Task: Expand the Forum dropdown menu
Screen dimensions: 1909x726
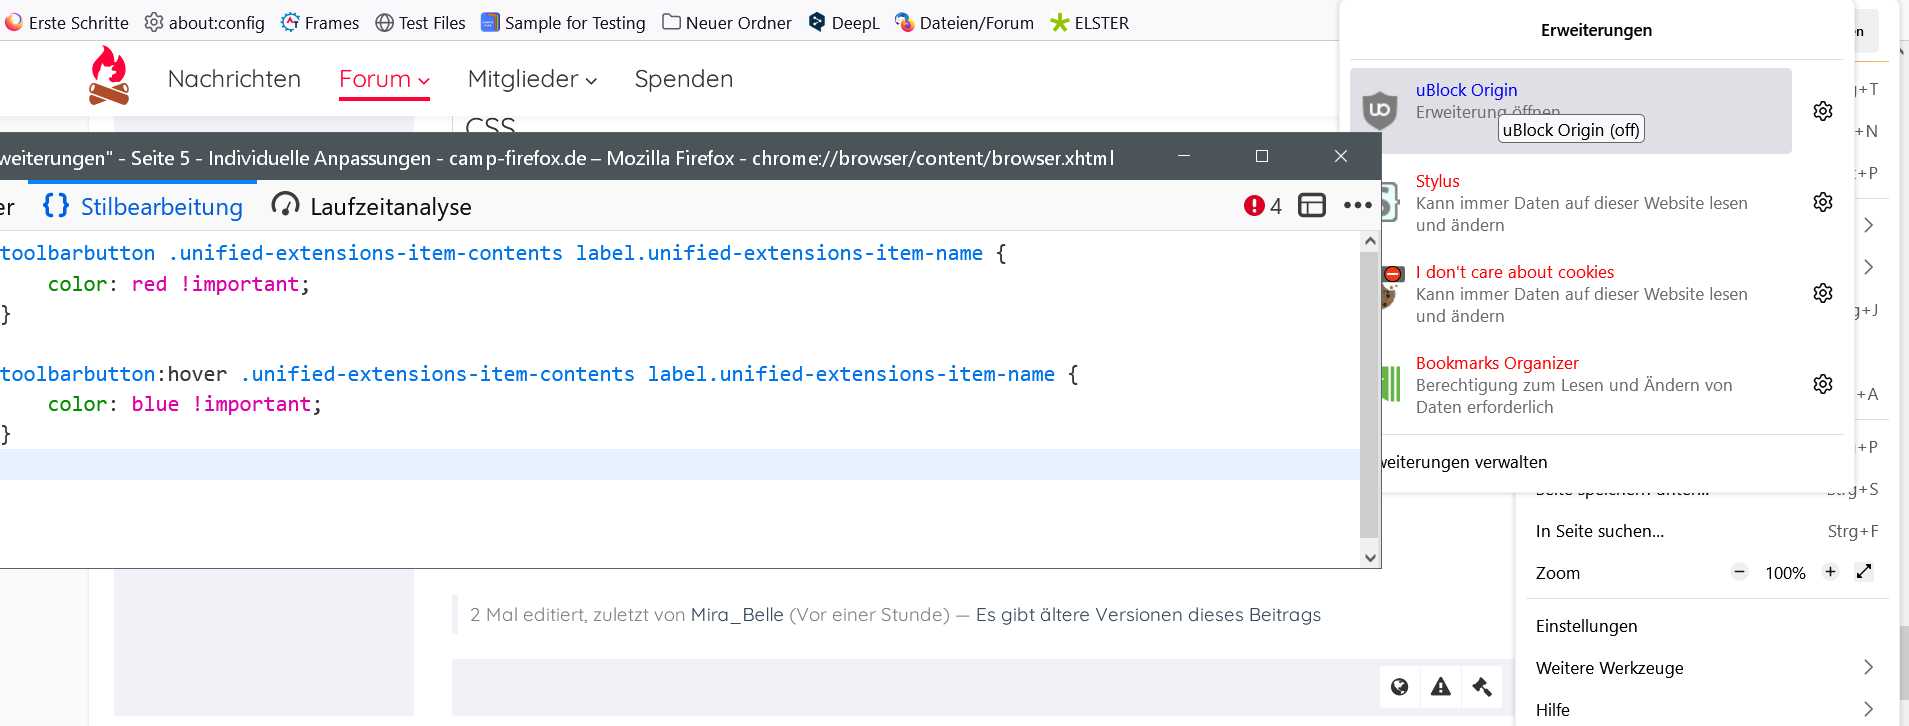Action: tap(384, 79)
